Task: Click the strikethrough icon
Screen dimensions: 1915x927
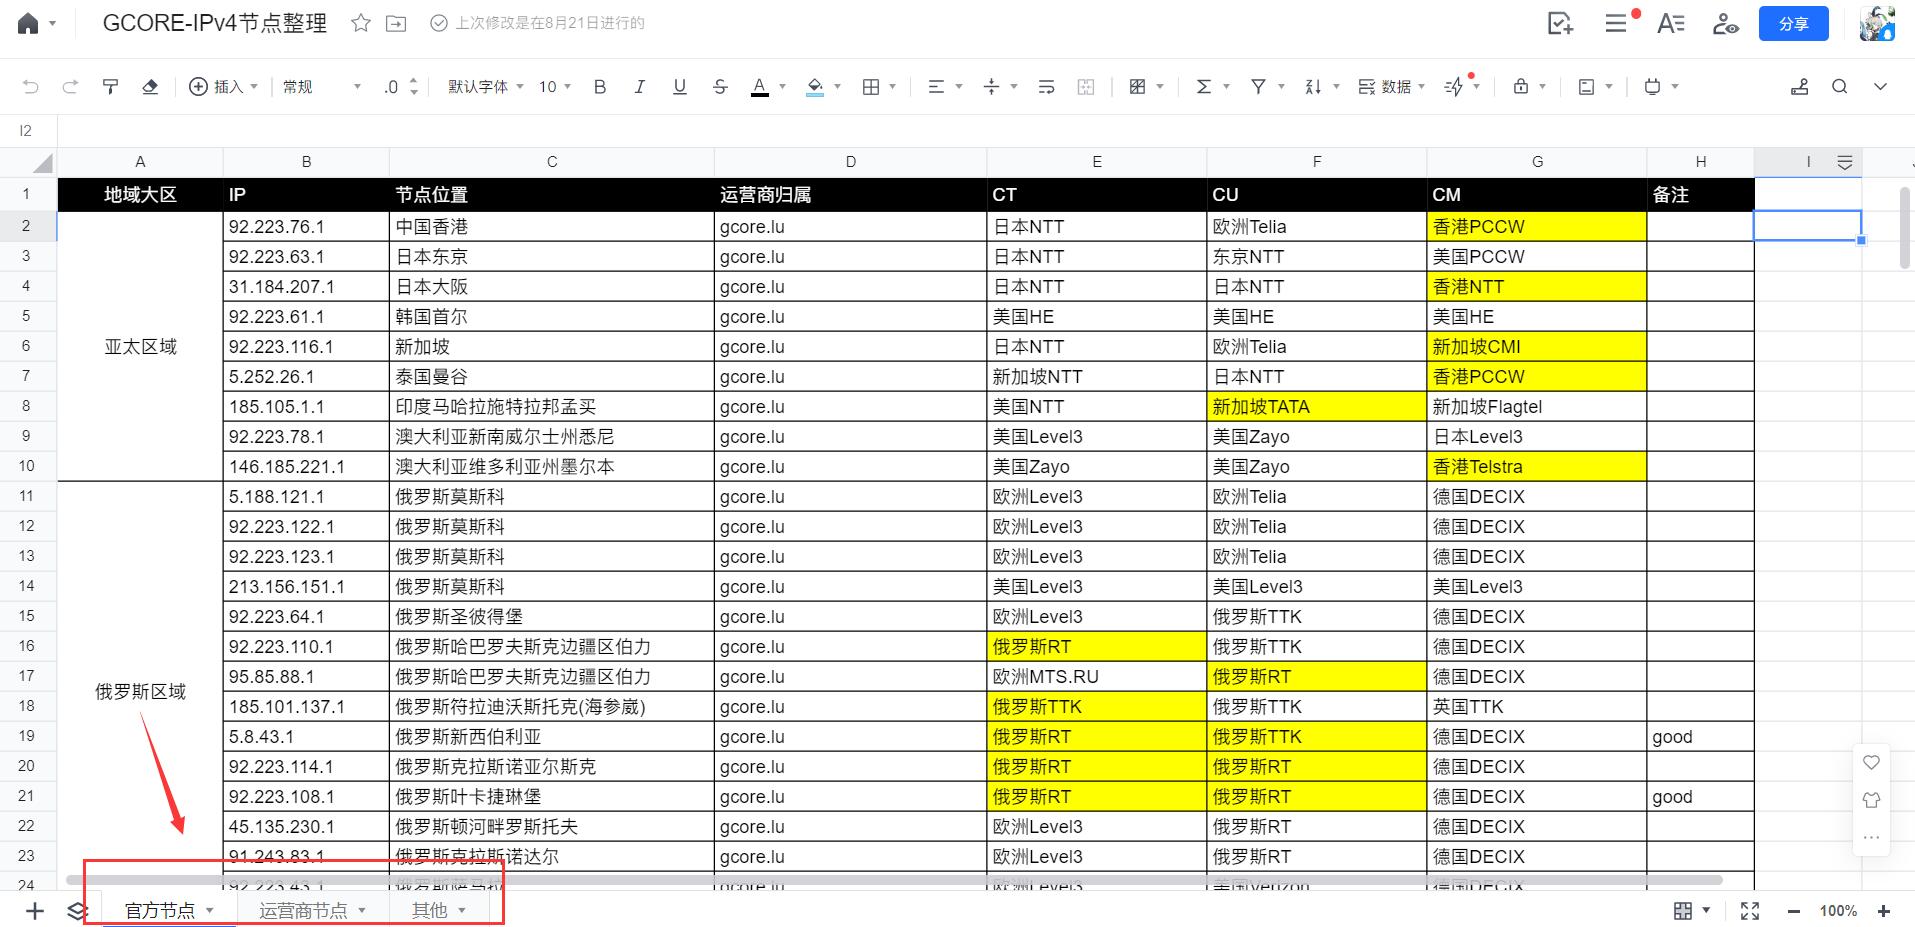Action: coord(720,87)
